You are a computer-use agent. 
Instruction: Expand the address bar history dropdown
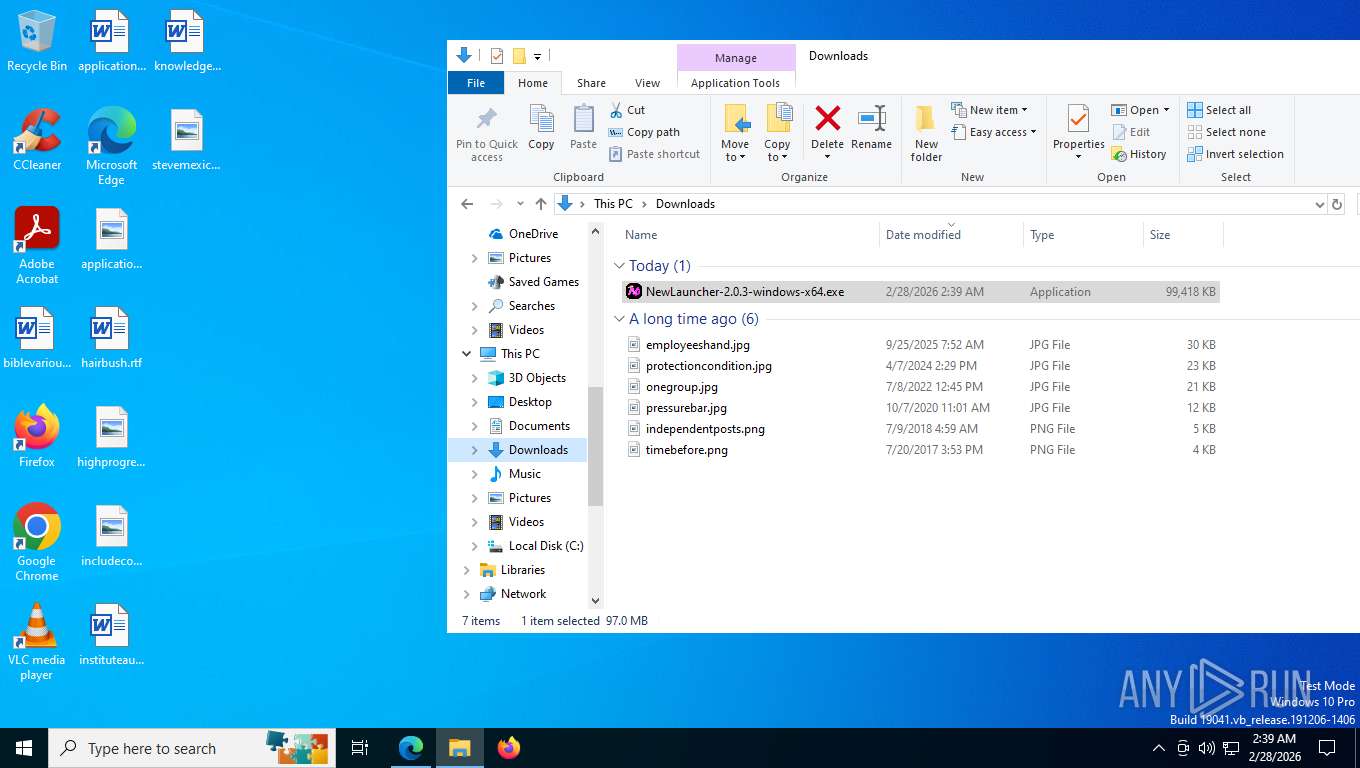(1319, 204)
